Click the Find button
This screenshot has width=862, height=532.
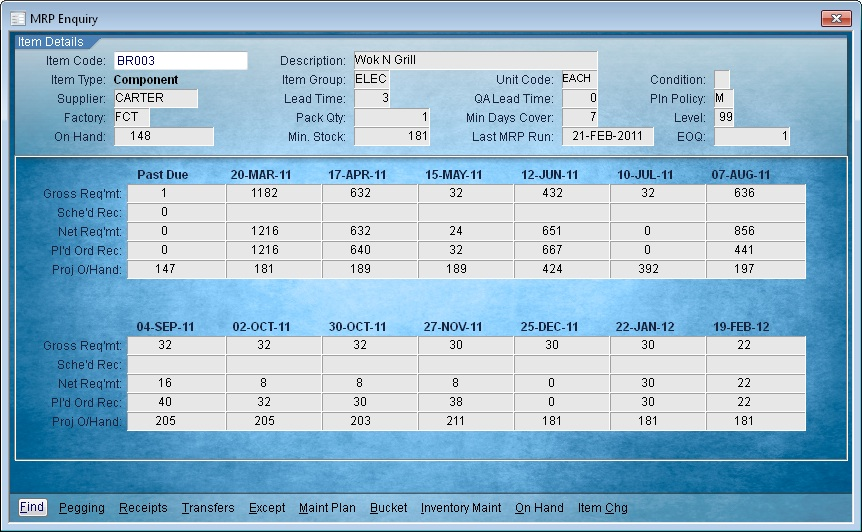[x=31, y=507]
